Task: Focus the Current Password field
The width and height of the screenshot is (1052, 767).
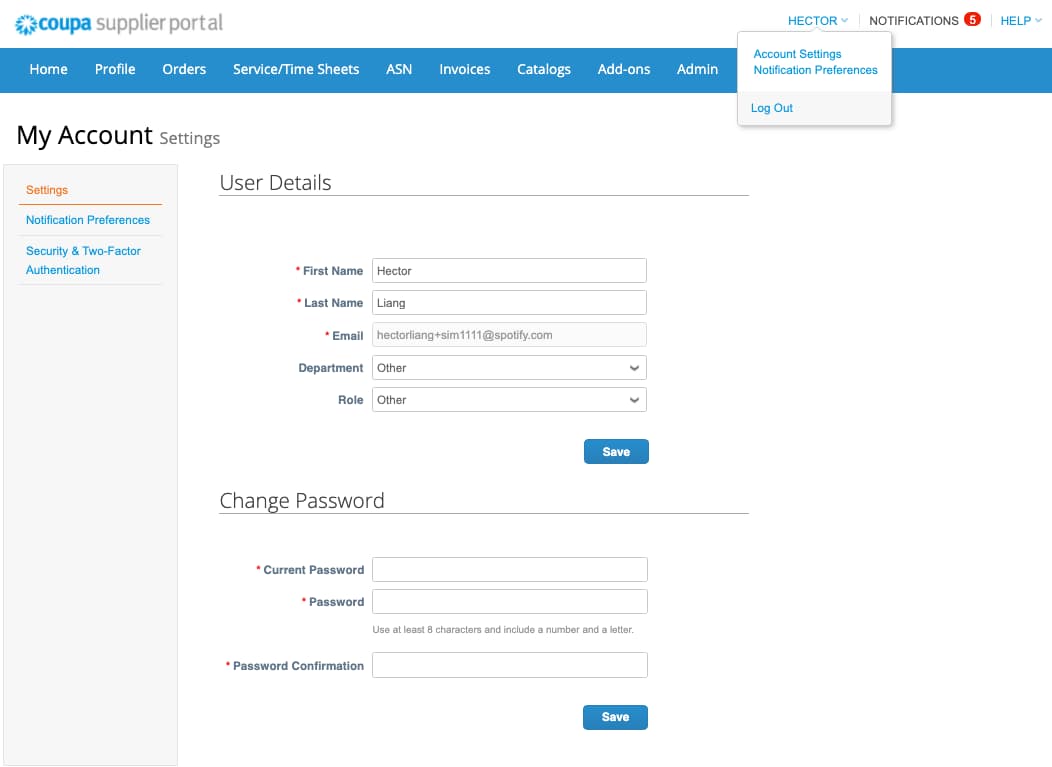Action: (509, 570)
